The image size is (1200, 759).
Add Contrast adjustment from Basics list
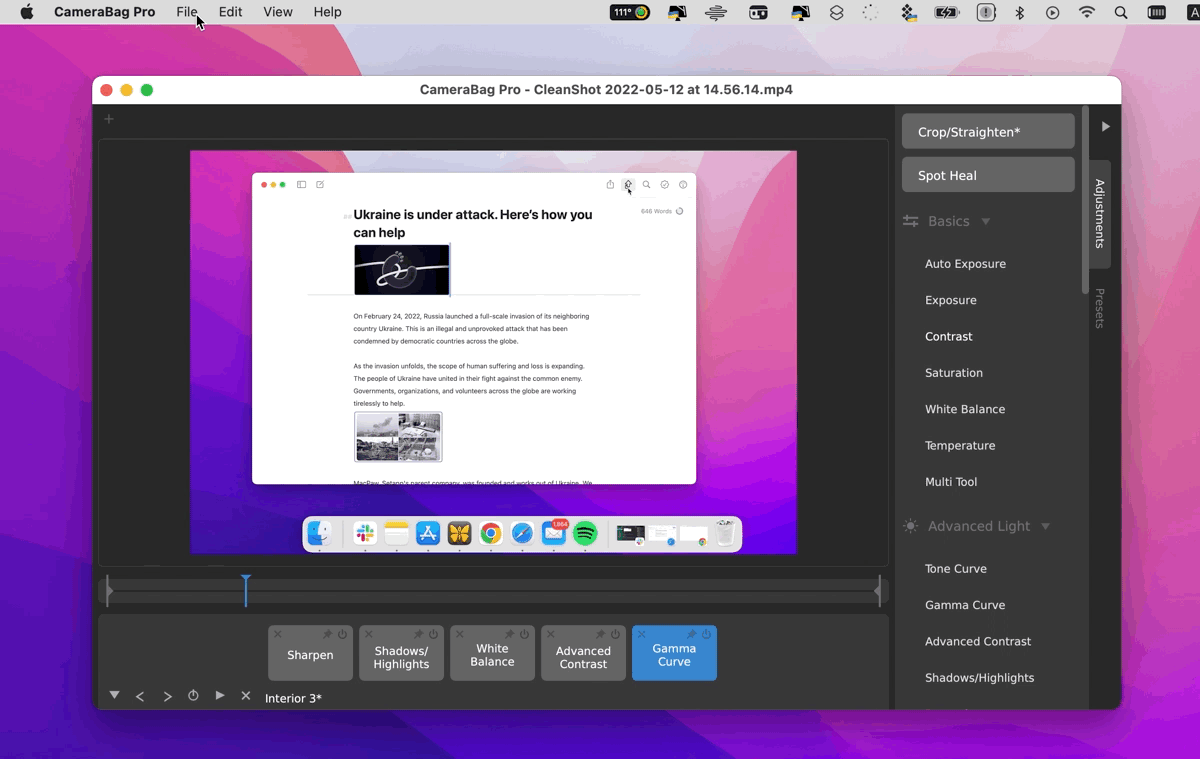tap(948, 336)
